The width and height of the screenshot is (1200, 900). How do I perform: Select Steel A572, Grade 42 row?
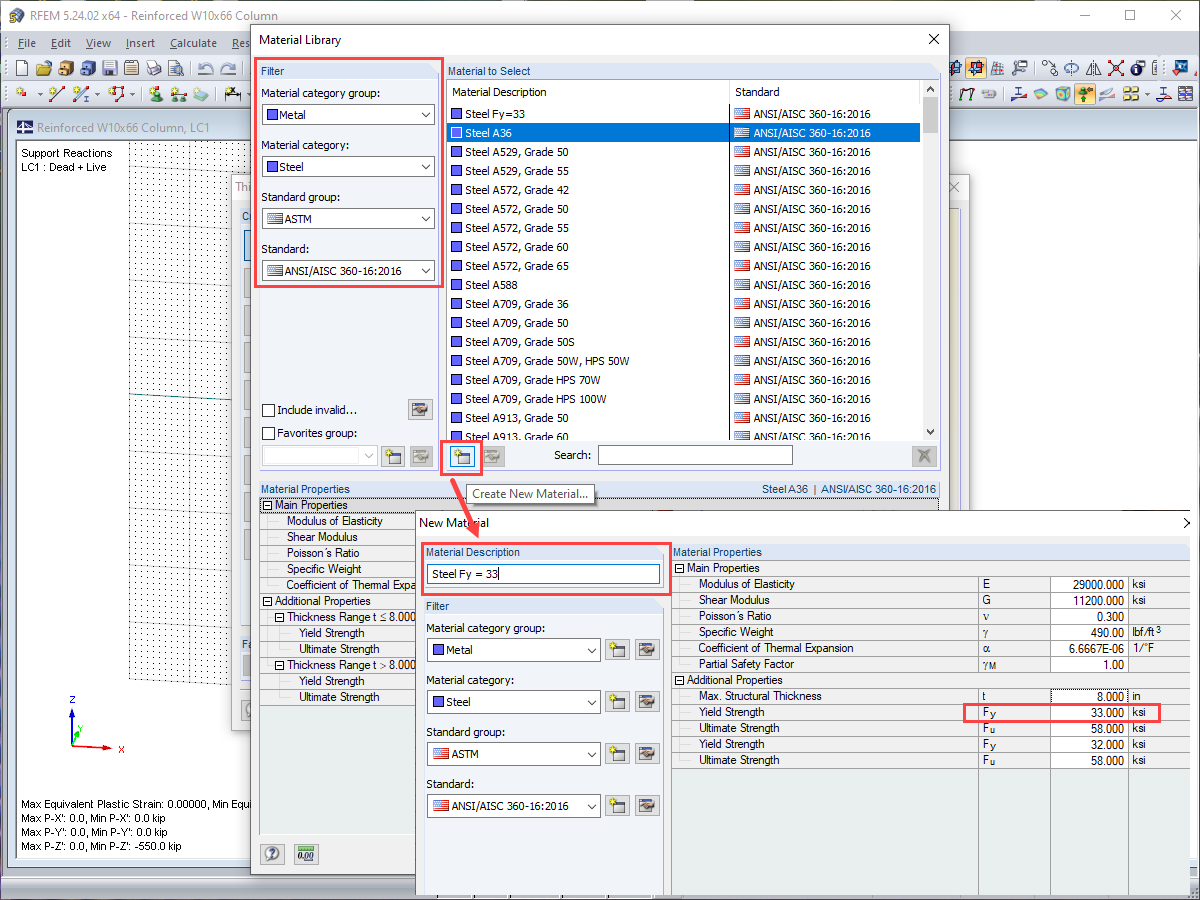coord(684,190)
